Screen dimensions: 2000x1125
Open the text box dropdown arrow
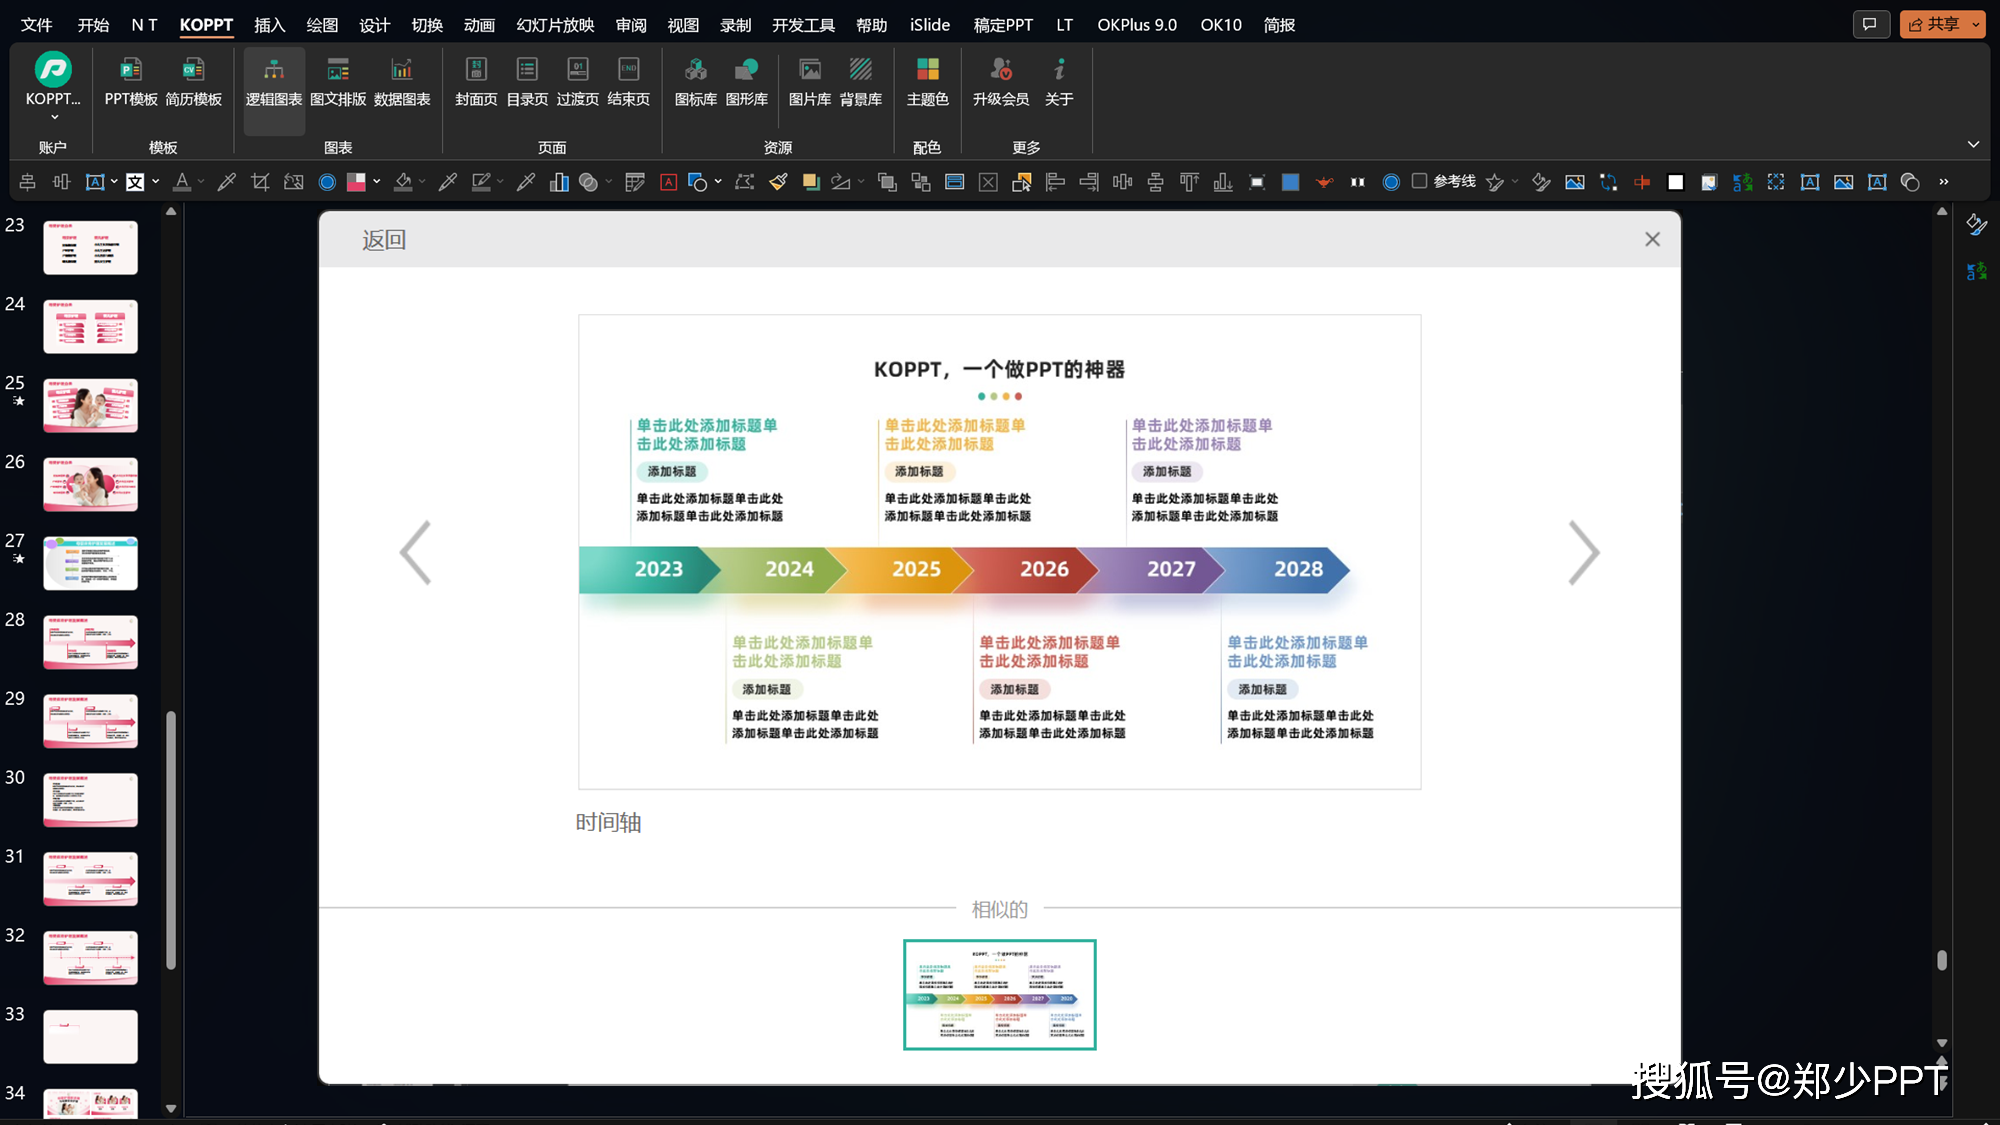click(114, 182)
